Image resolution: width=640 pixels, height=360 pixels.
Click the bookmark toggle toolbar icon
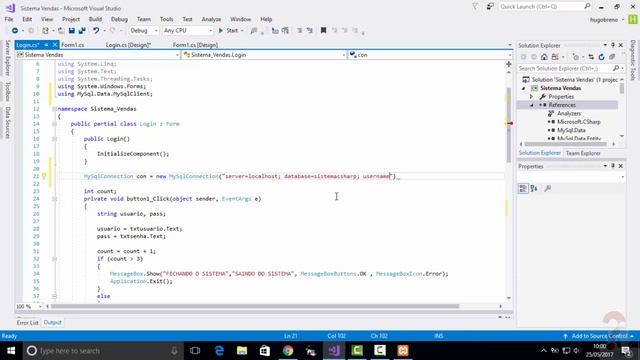pos(323,31)
